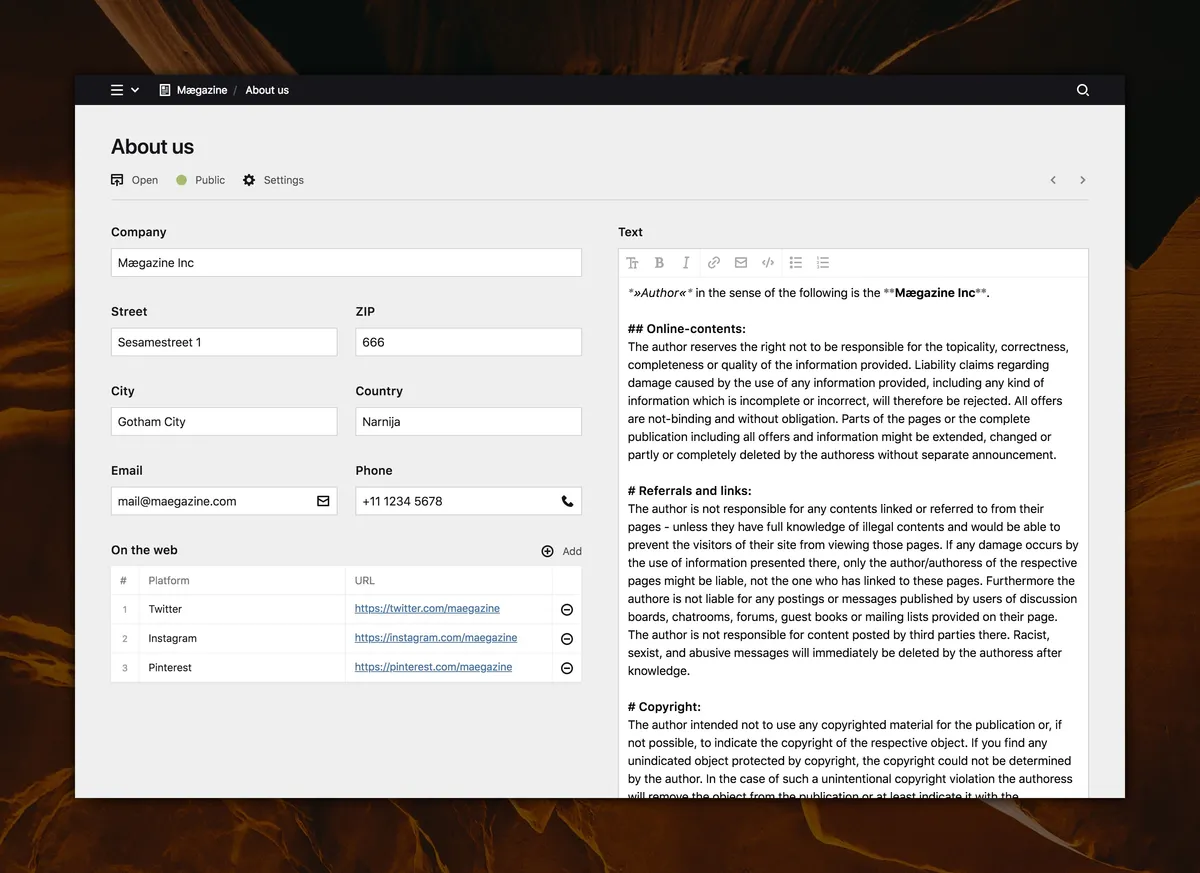The width and height of the screenshot is (1200, 873).
Task: Insert email link via envelope toolbar icon
Action: tap(741, 263)
